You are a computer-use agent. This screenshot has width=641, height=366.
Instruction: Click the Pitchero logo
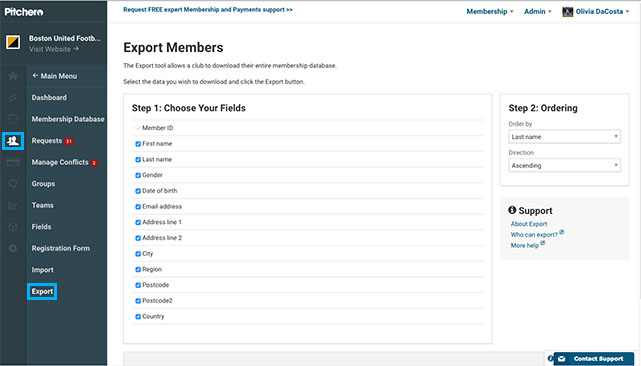click(x=24, y=12)
